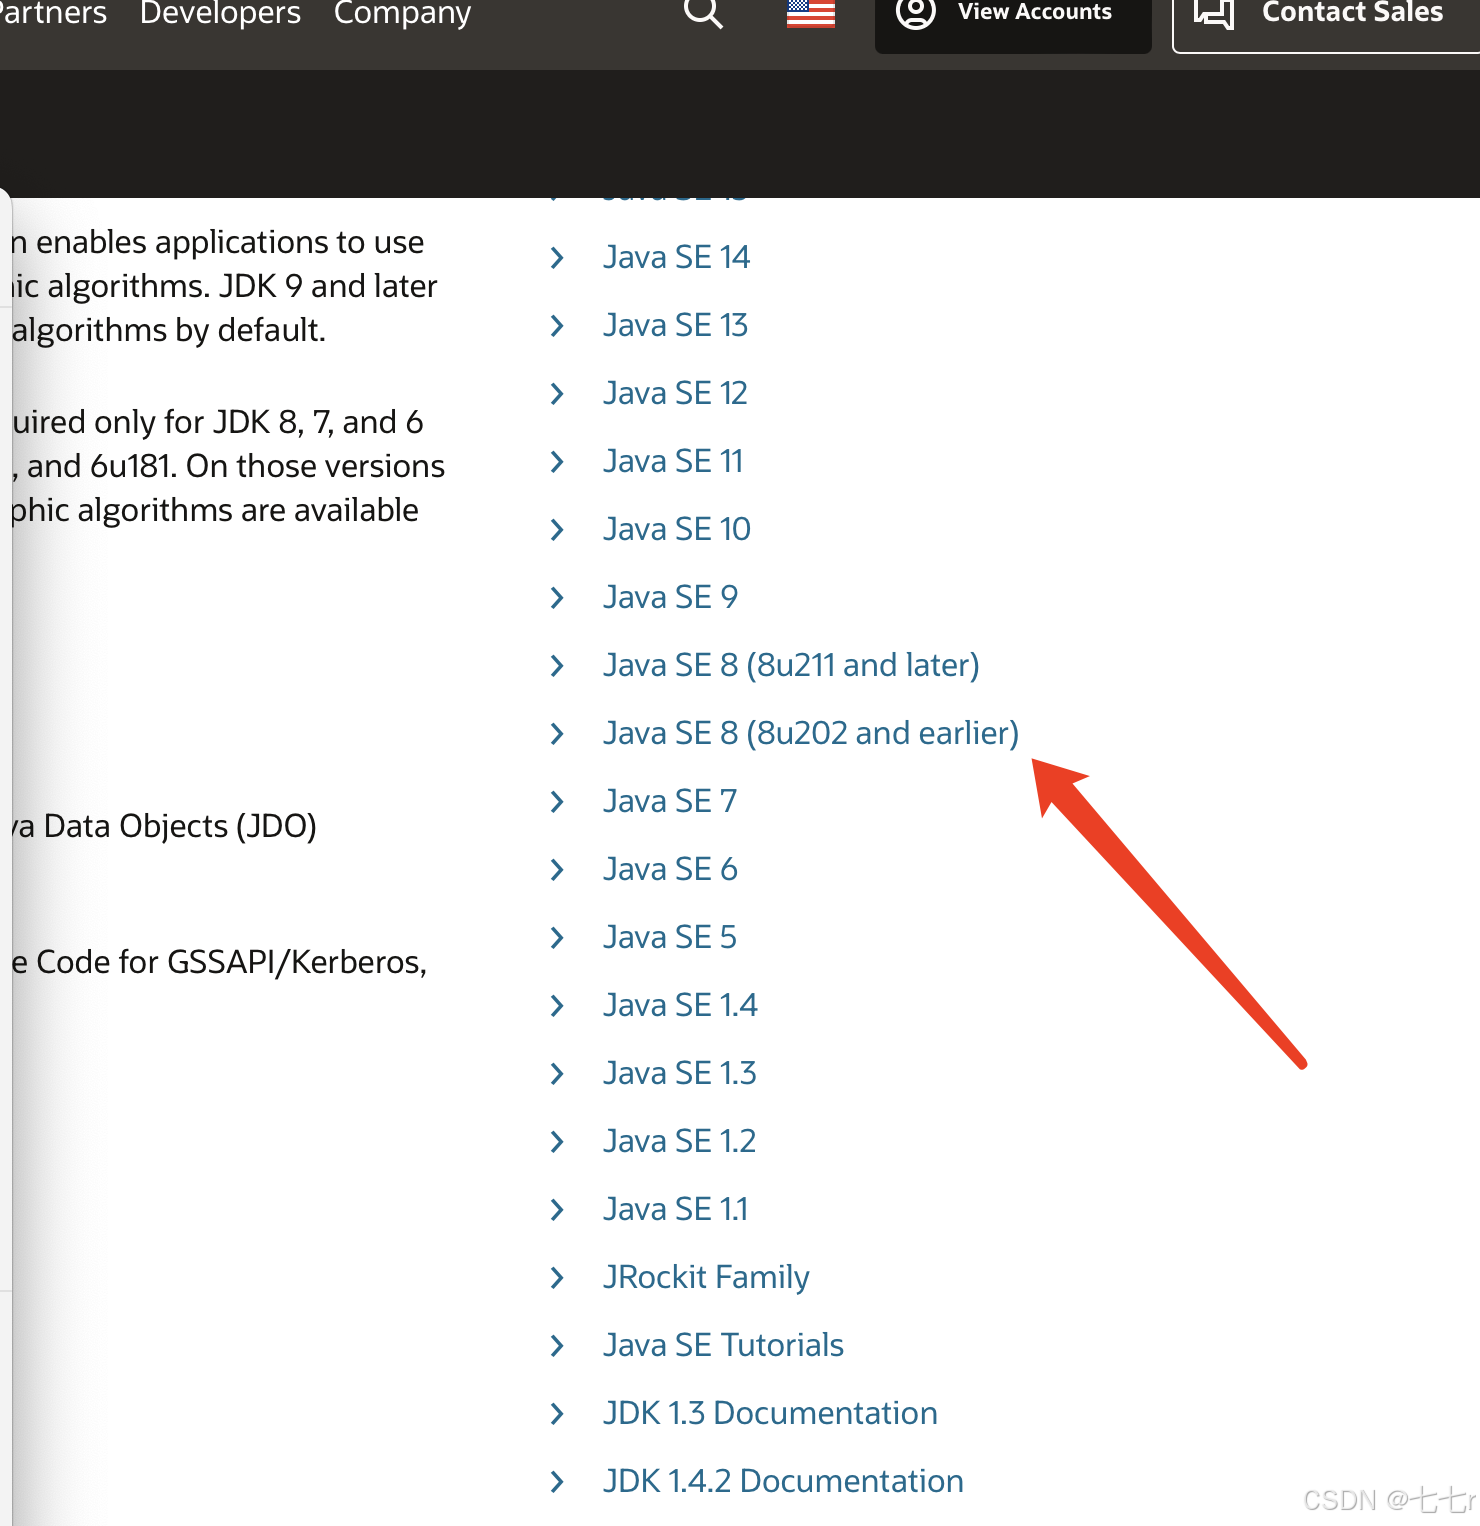The width and height of the screenshot is (1480, 1526).
Task: Open the Java SE 11 link
Action: (673, 461)
